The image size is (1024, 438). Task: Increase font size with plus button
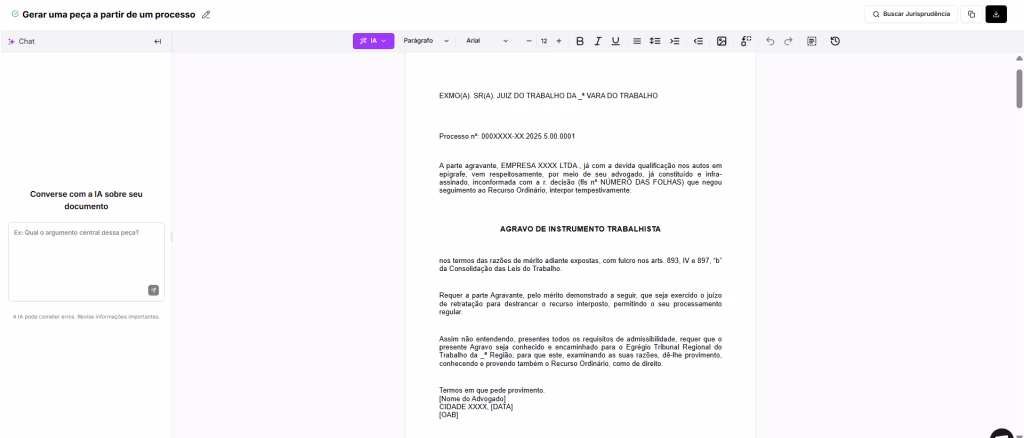(558, 41)
